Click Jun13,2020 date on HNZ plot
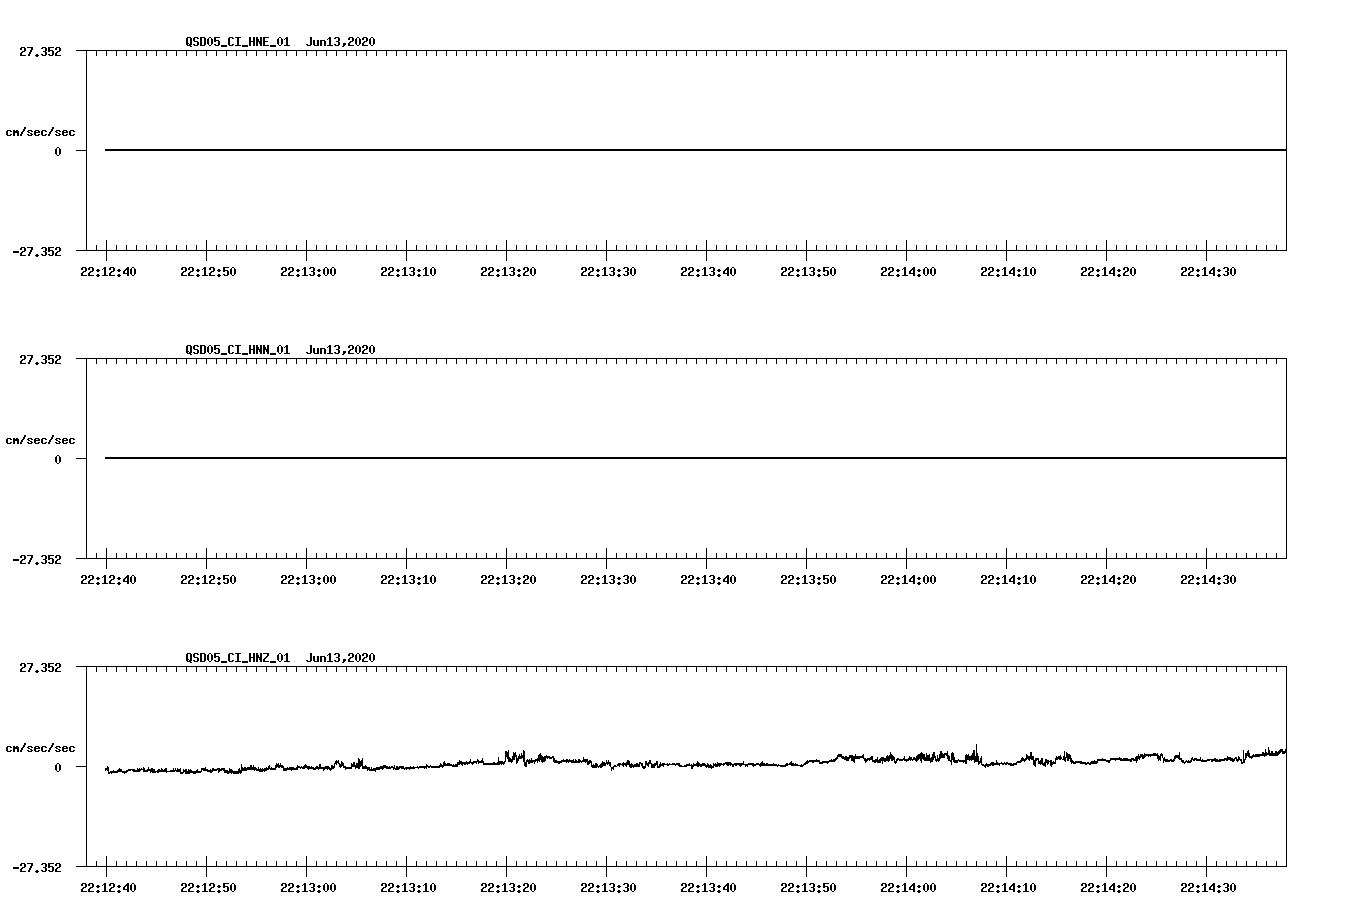 coord(341,658)
